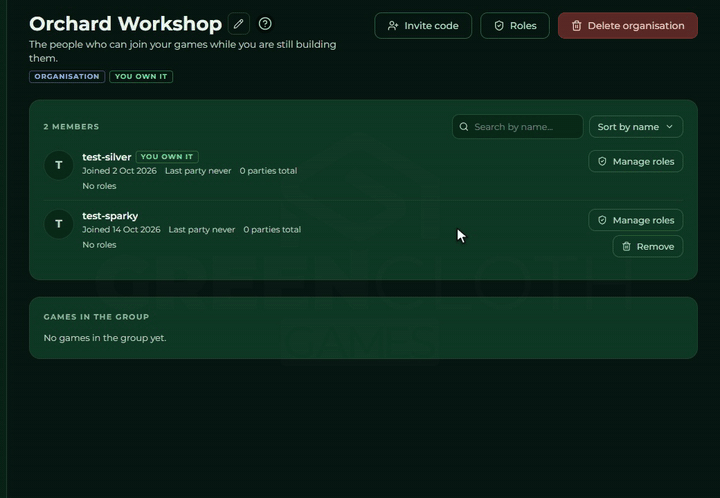720x498 pixels.
Task: Click GAMES IN THE GROUP heading
Action: coord(96,317)
